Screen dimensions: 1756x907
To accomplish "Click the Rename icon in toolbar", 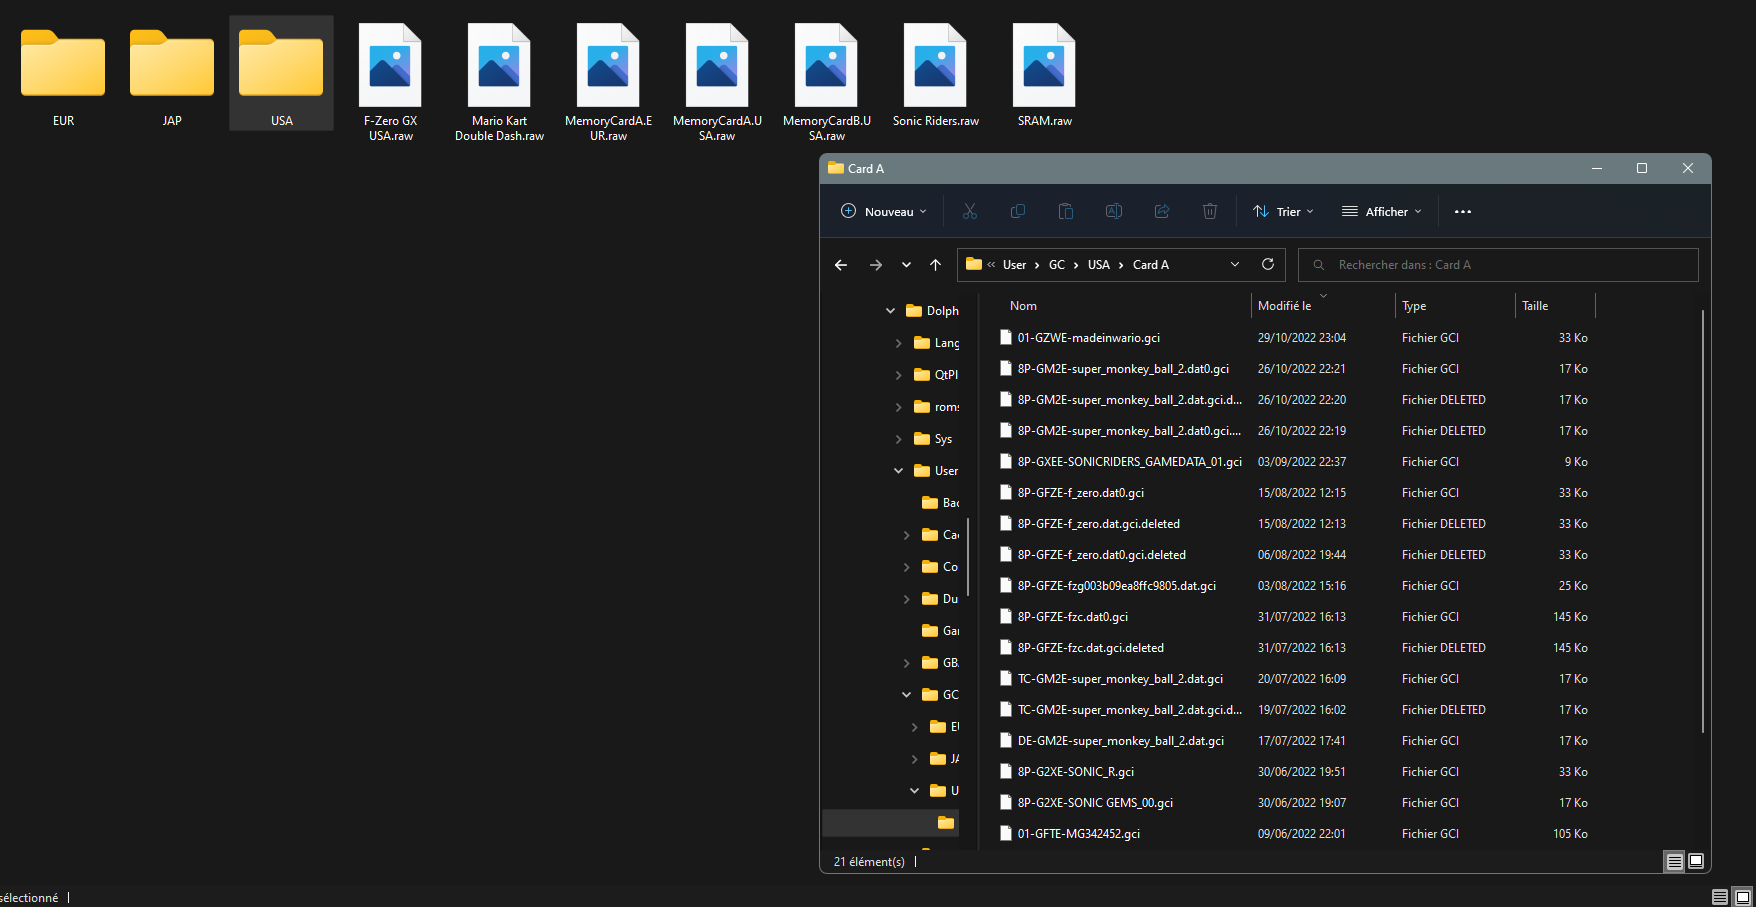I will point(1113,211).
